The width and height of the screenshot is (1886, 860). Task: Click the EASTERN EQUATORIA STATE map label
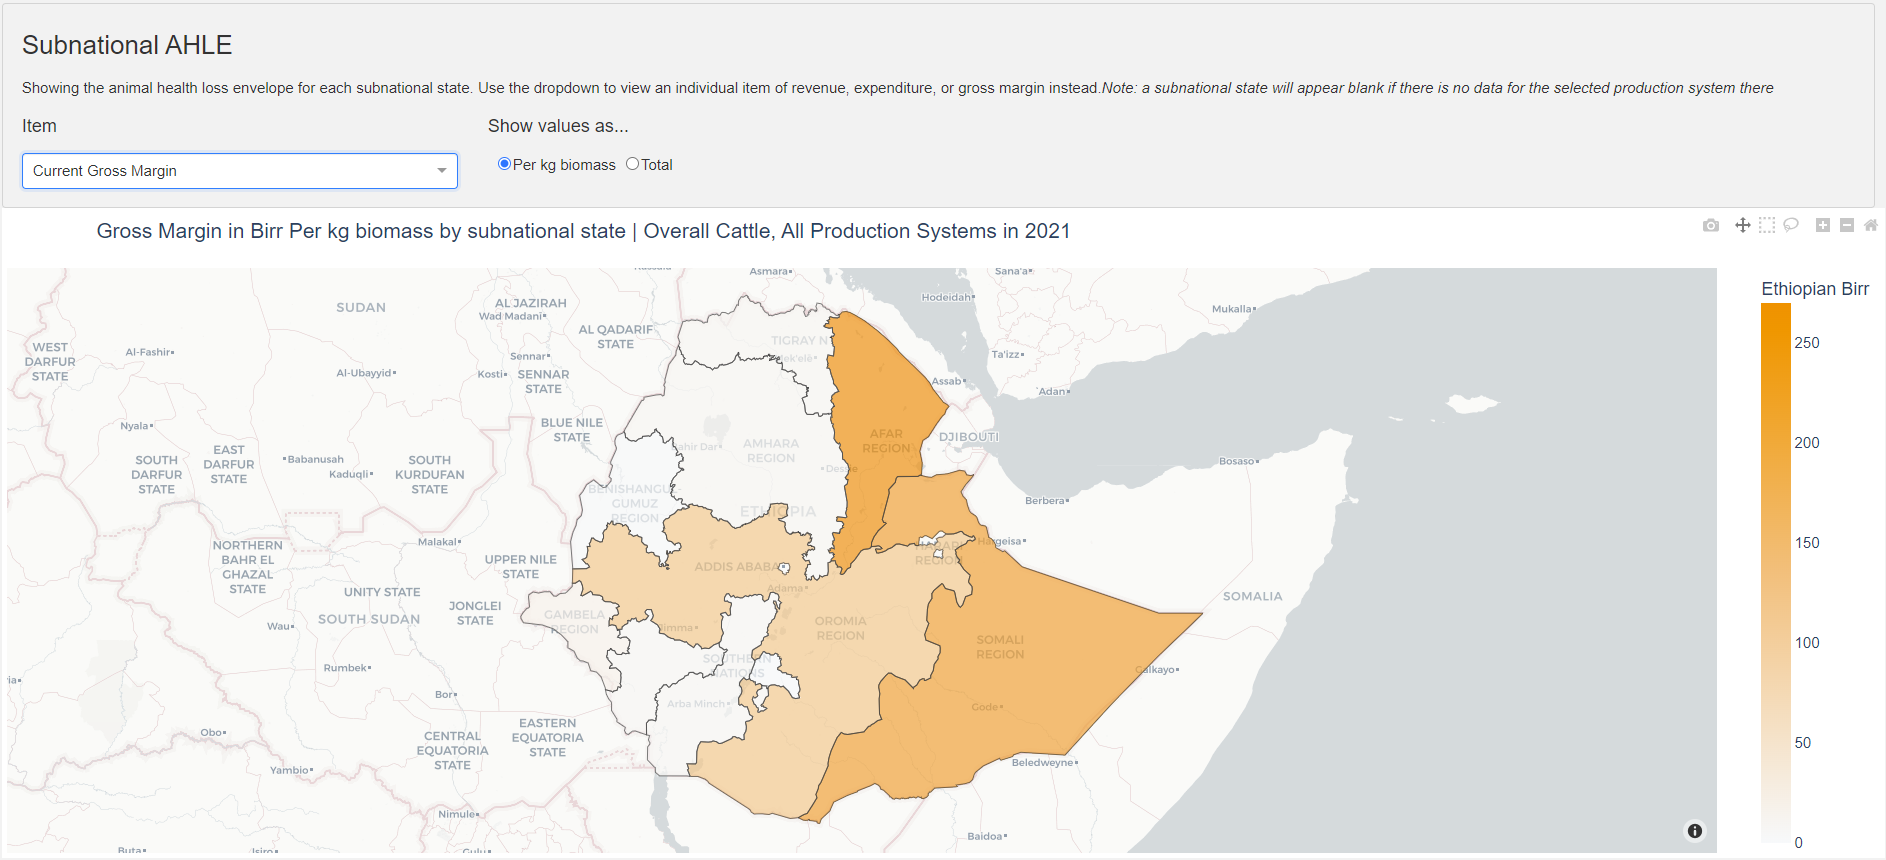pyautogui.click(x=547, y=738)
